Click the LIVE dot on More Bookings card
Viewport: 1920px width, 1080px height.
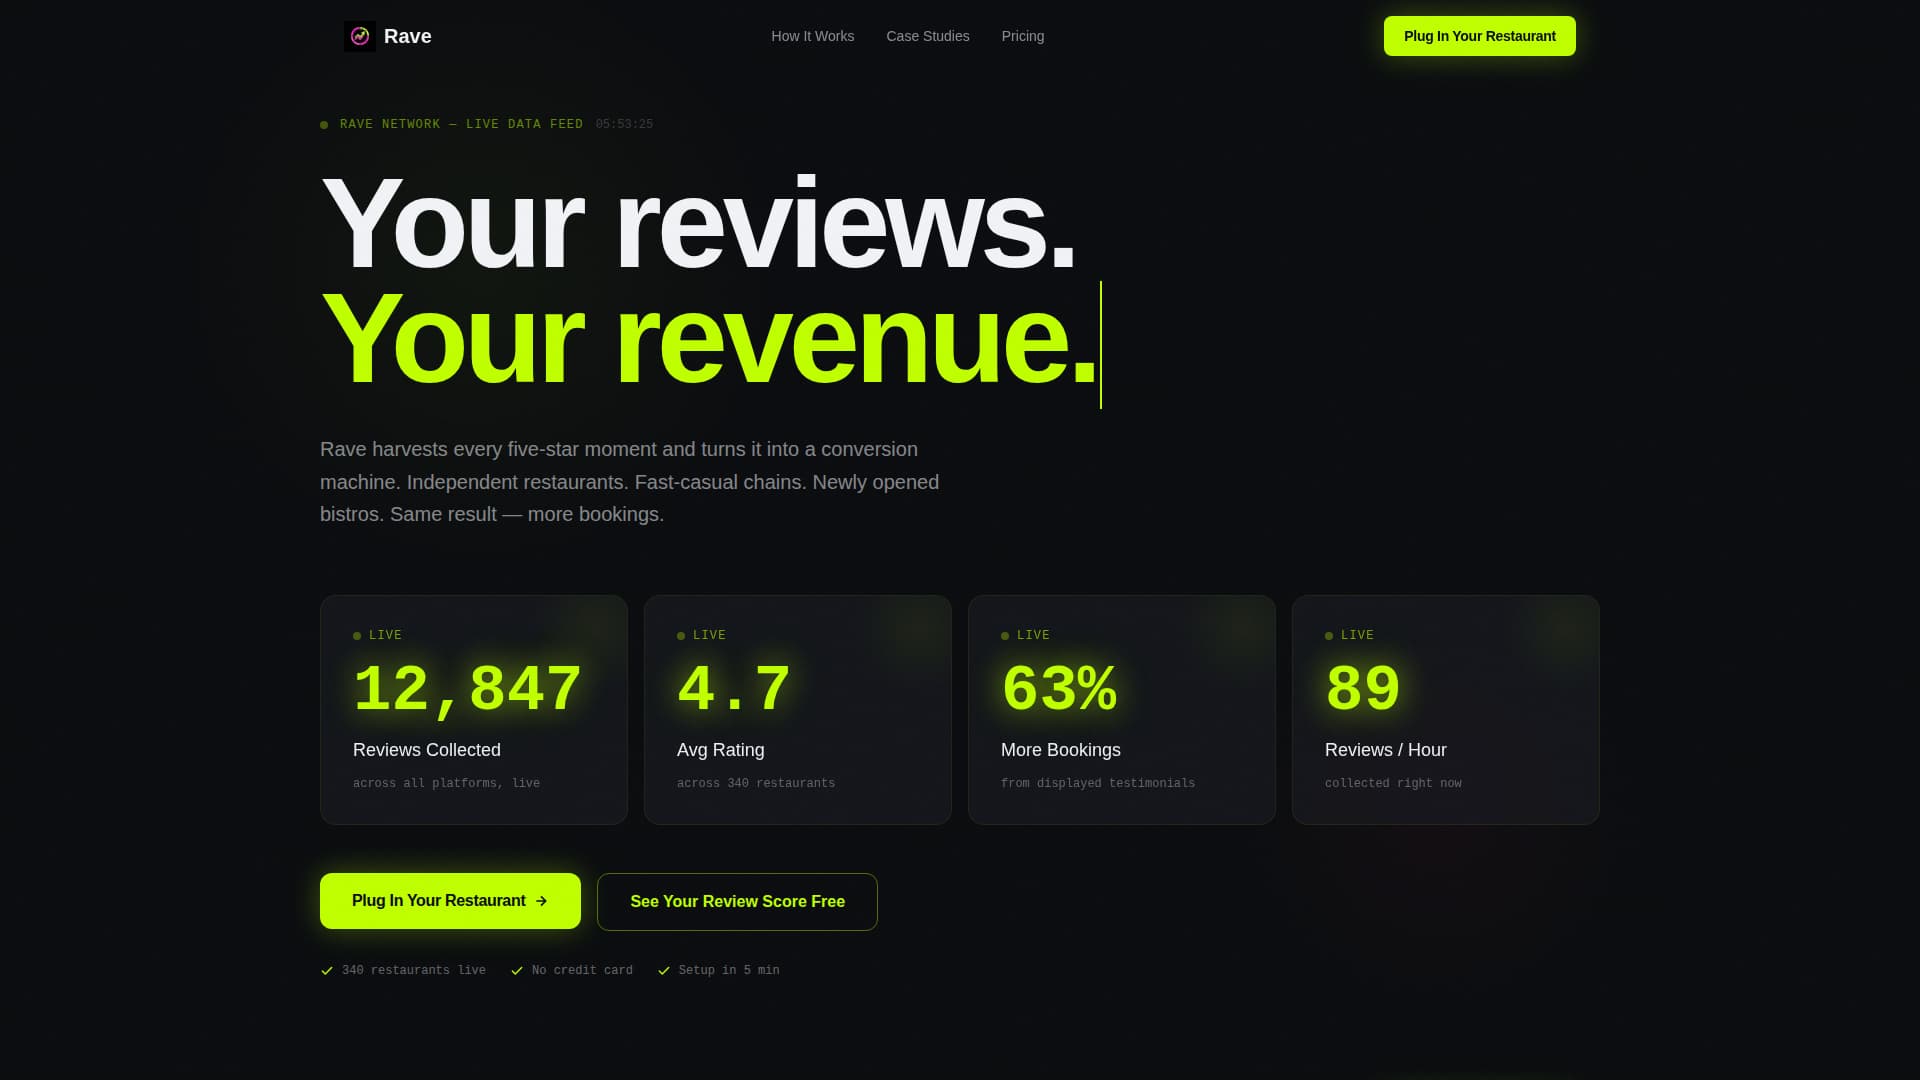click(x=1005, y=636)
